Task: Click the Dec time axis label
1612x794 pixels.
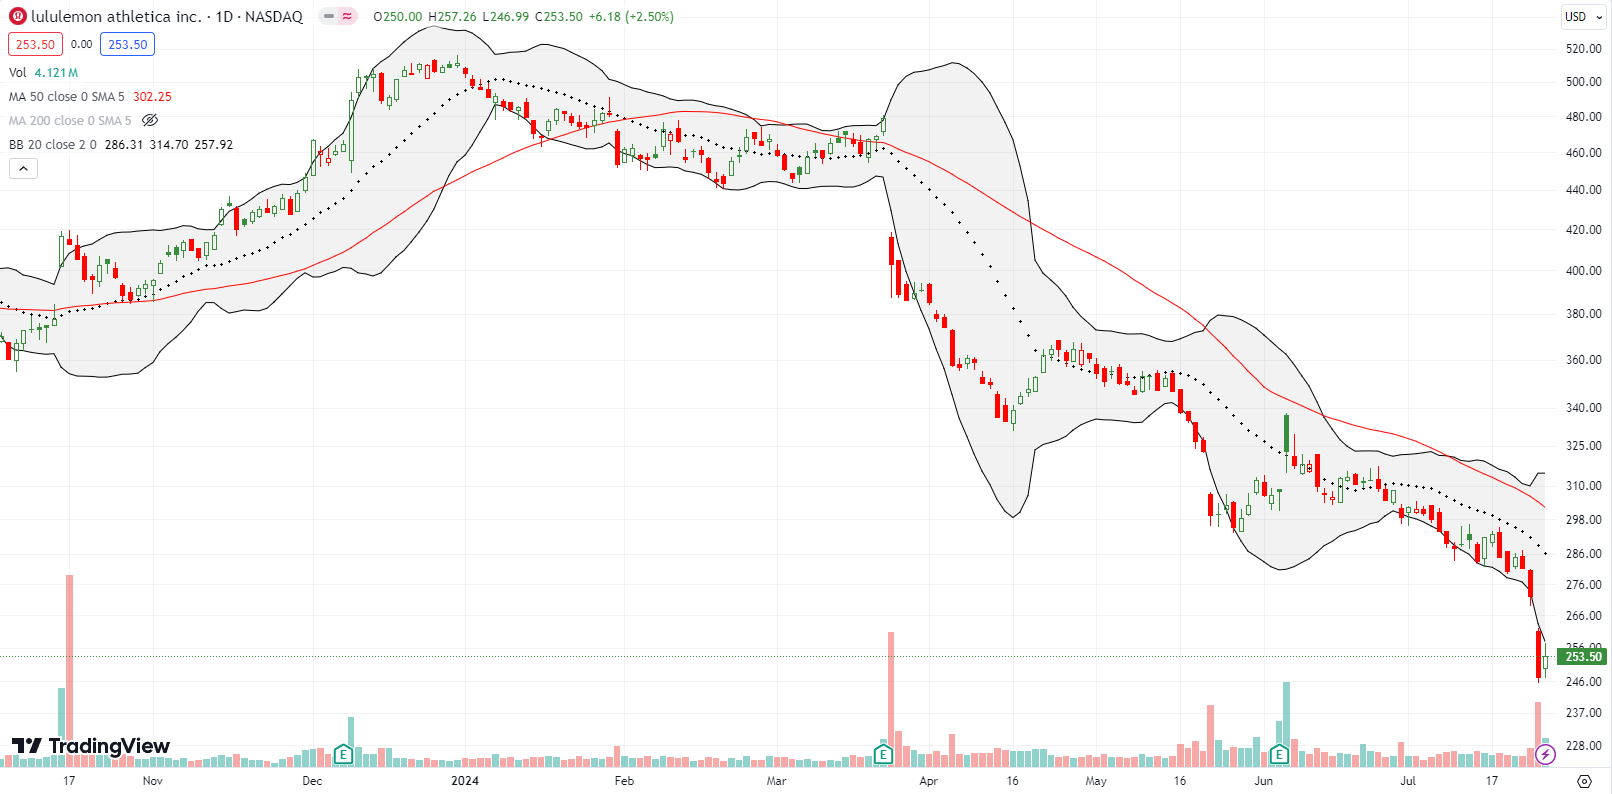Action: pyautogui.click(x=312, y=780)
